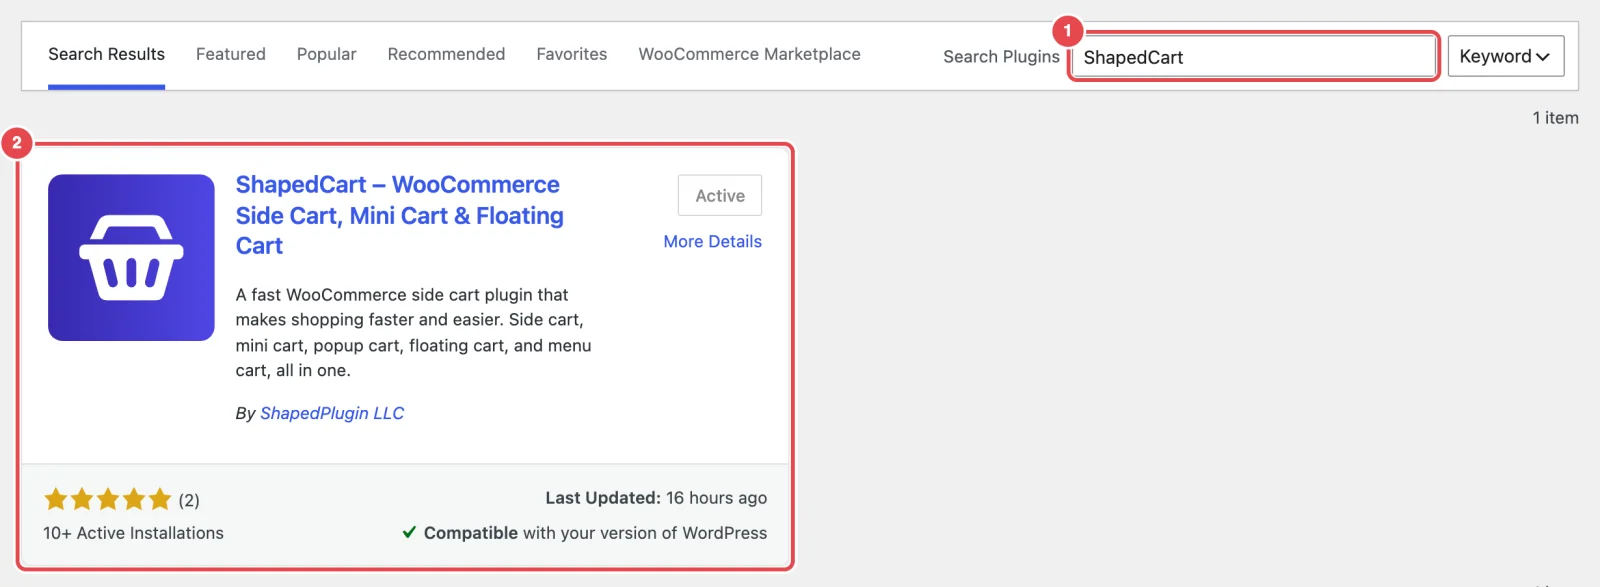This screenshot has width=1600, height=587.
Task: Click the 'Compatible with your version' text
Action: [595, 533]
